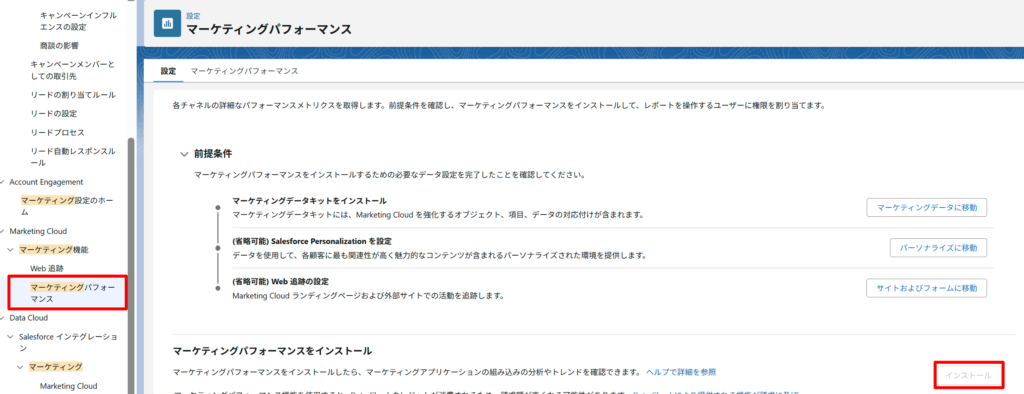Click マーケティングパフォーマンスをインストール heading

(272, 352)
